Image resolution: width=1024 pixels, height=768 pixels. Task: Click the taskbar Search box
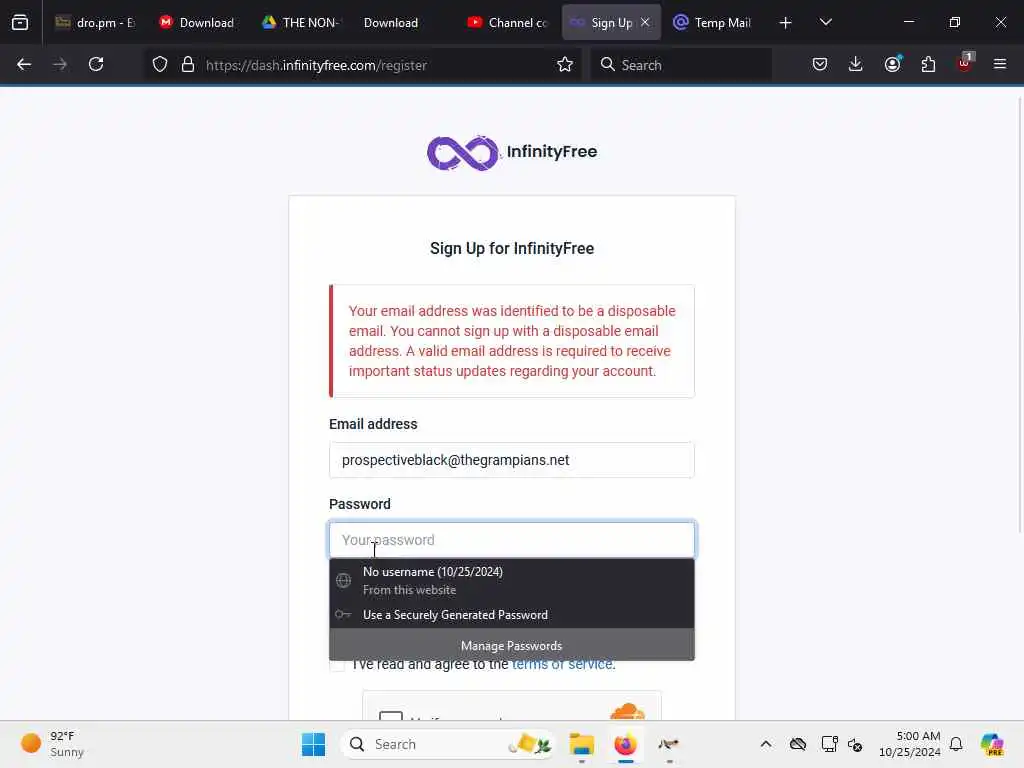447,744
